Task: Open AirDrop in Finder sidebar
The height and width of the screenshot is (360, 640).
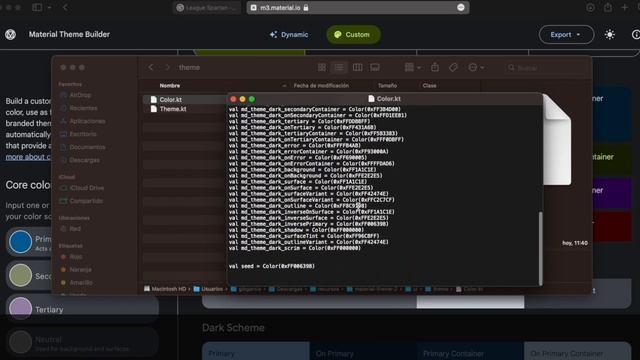Action: 80,95
